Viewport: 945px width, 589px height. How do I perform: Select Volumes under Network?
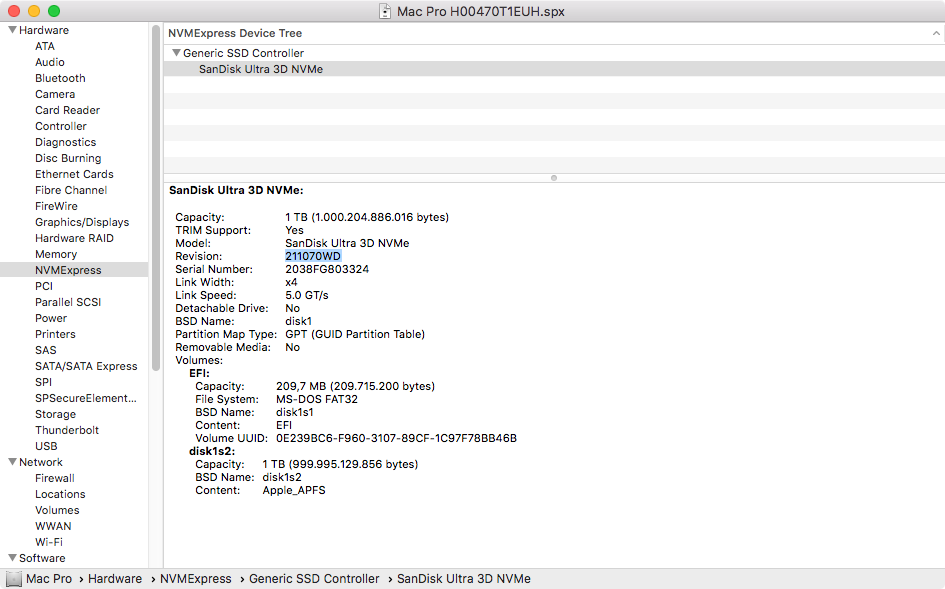click(x=57, y=510)
